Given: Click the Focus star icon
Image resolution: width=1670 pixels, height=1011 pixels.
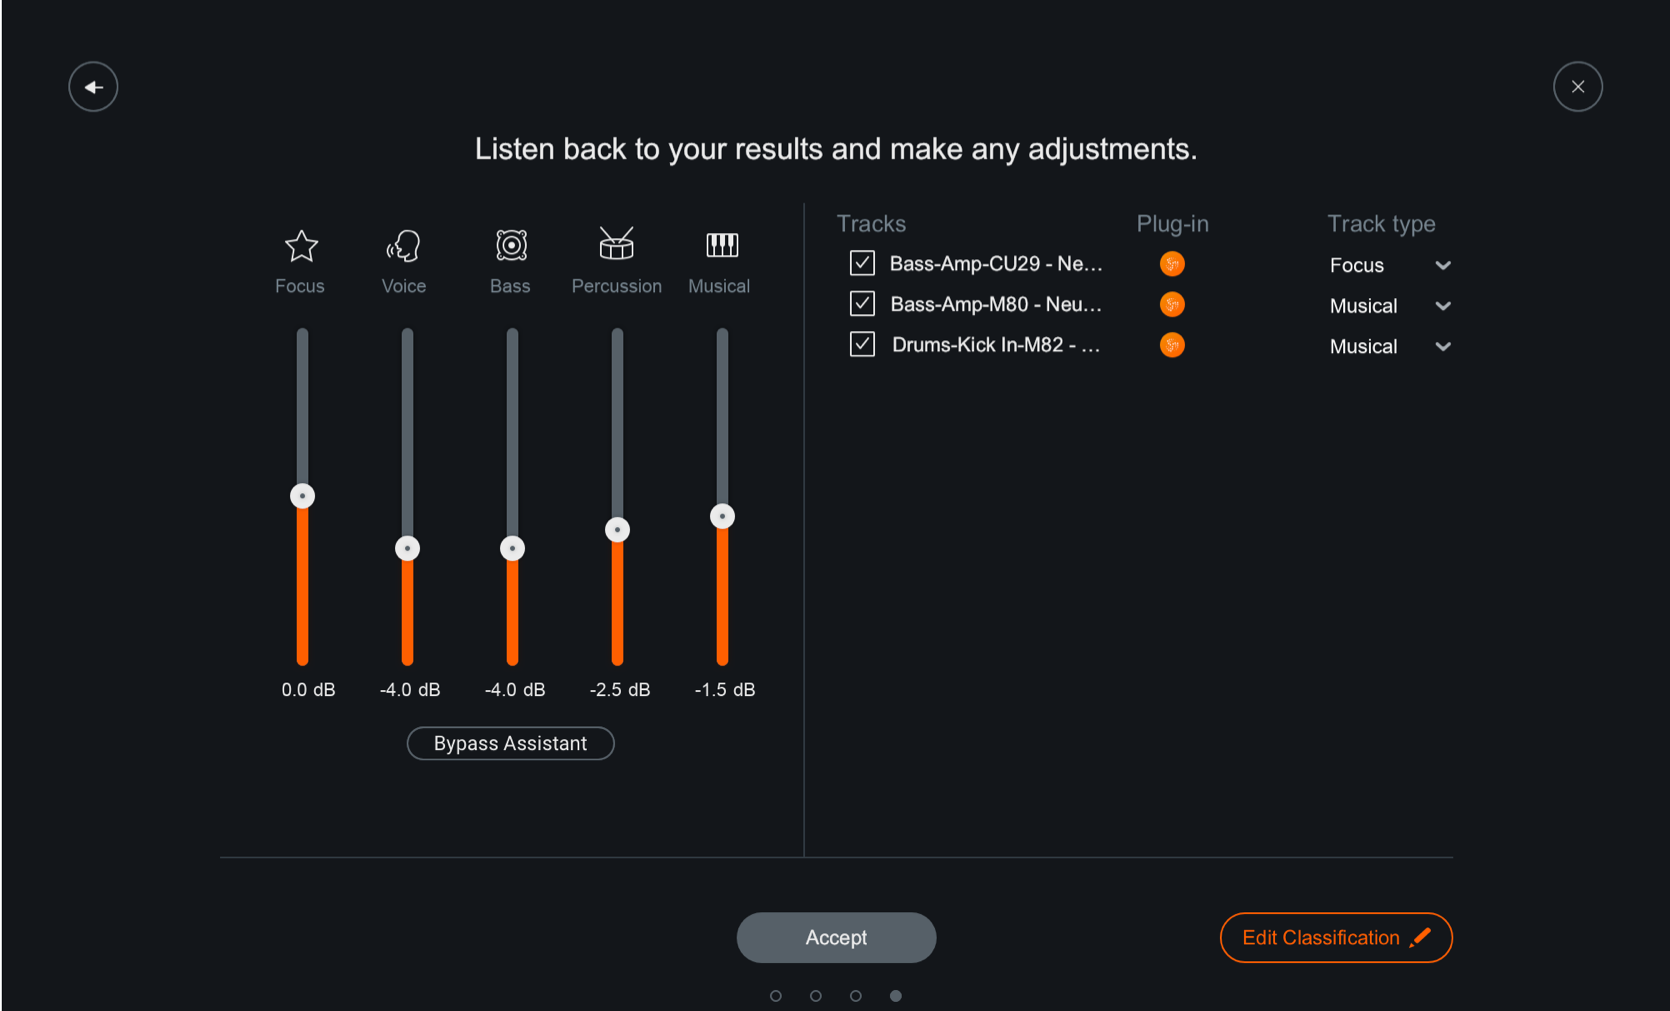Looking at the screenshot, I should pyautogui.click(x=301, y=246).
